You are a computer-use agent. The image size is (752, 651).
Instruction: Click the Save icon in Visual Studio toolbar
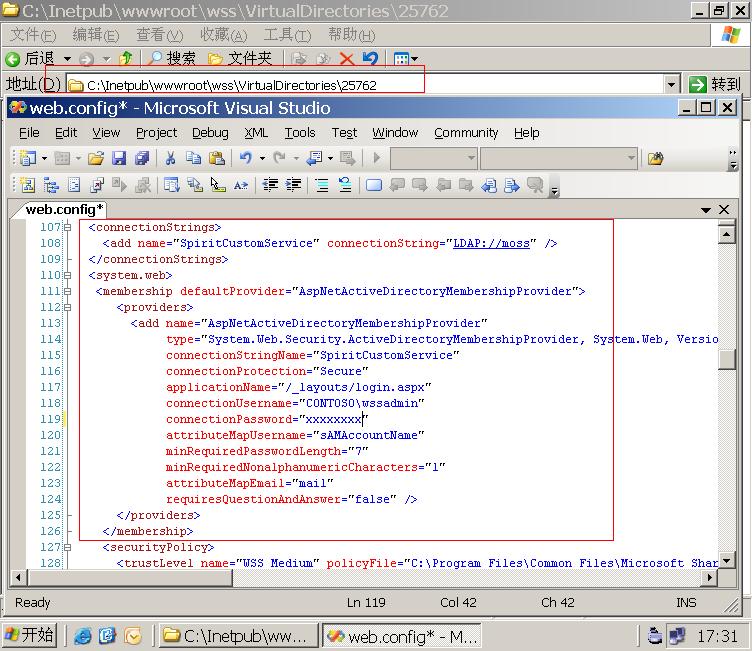pos(119,158)
